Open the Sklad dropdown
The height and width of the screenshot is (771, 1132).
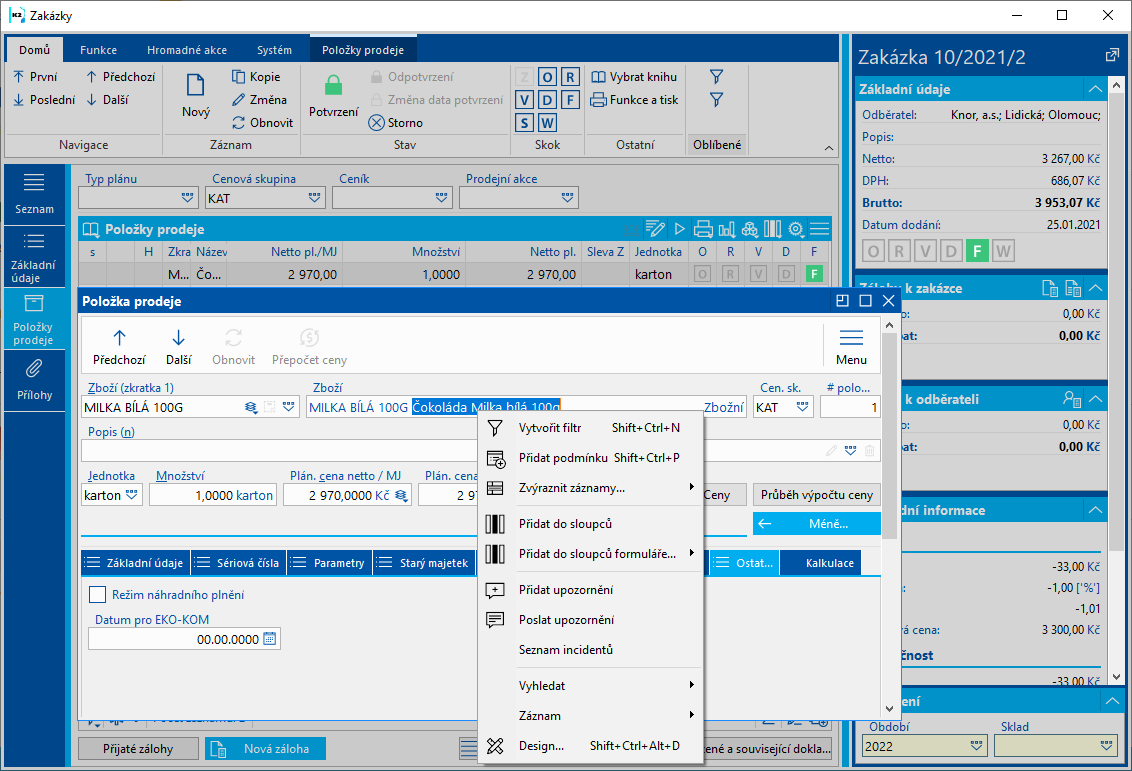point(1107,746)
